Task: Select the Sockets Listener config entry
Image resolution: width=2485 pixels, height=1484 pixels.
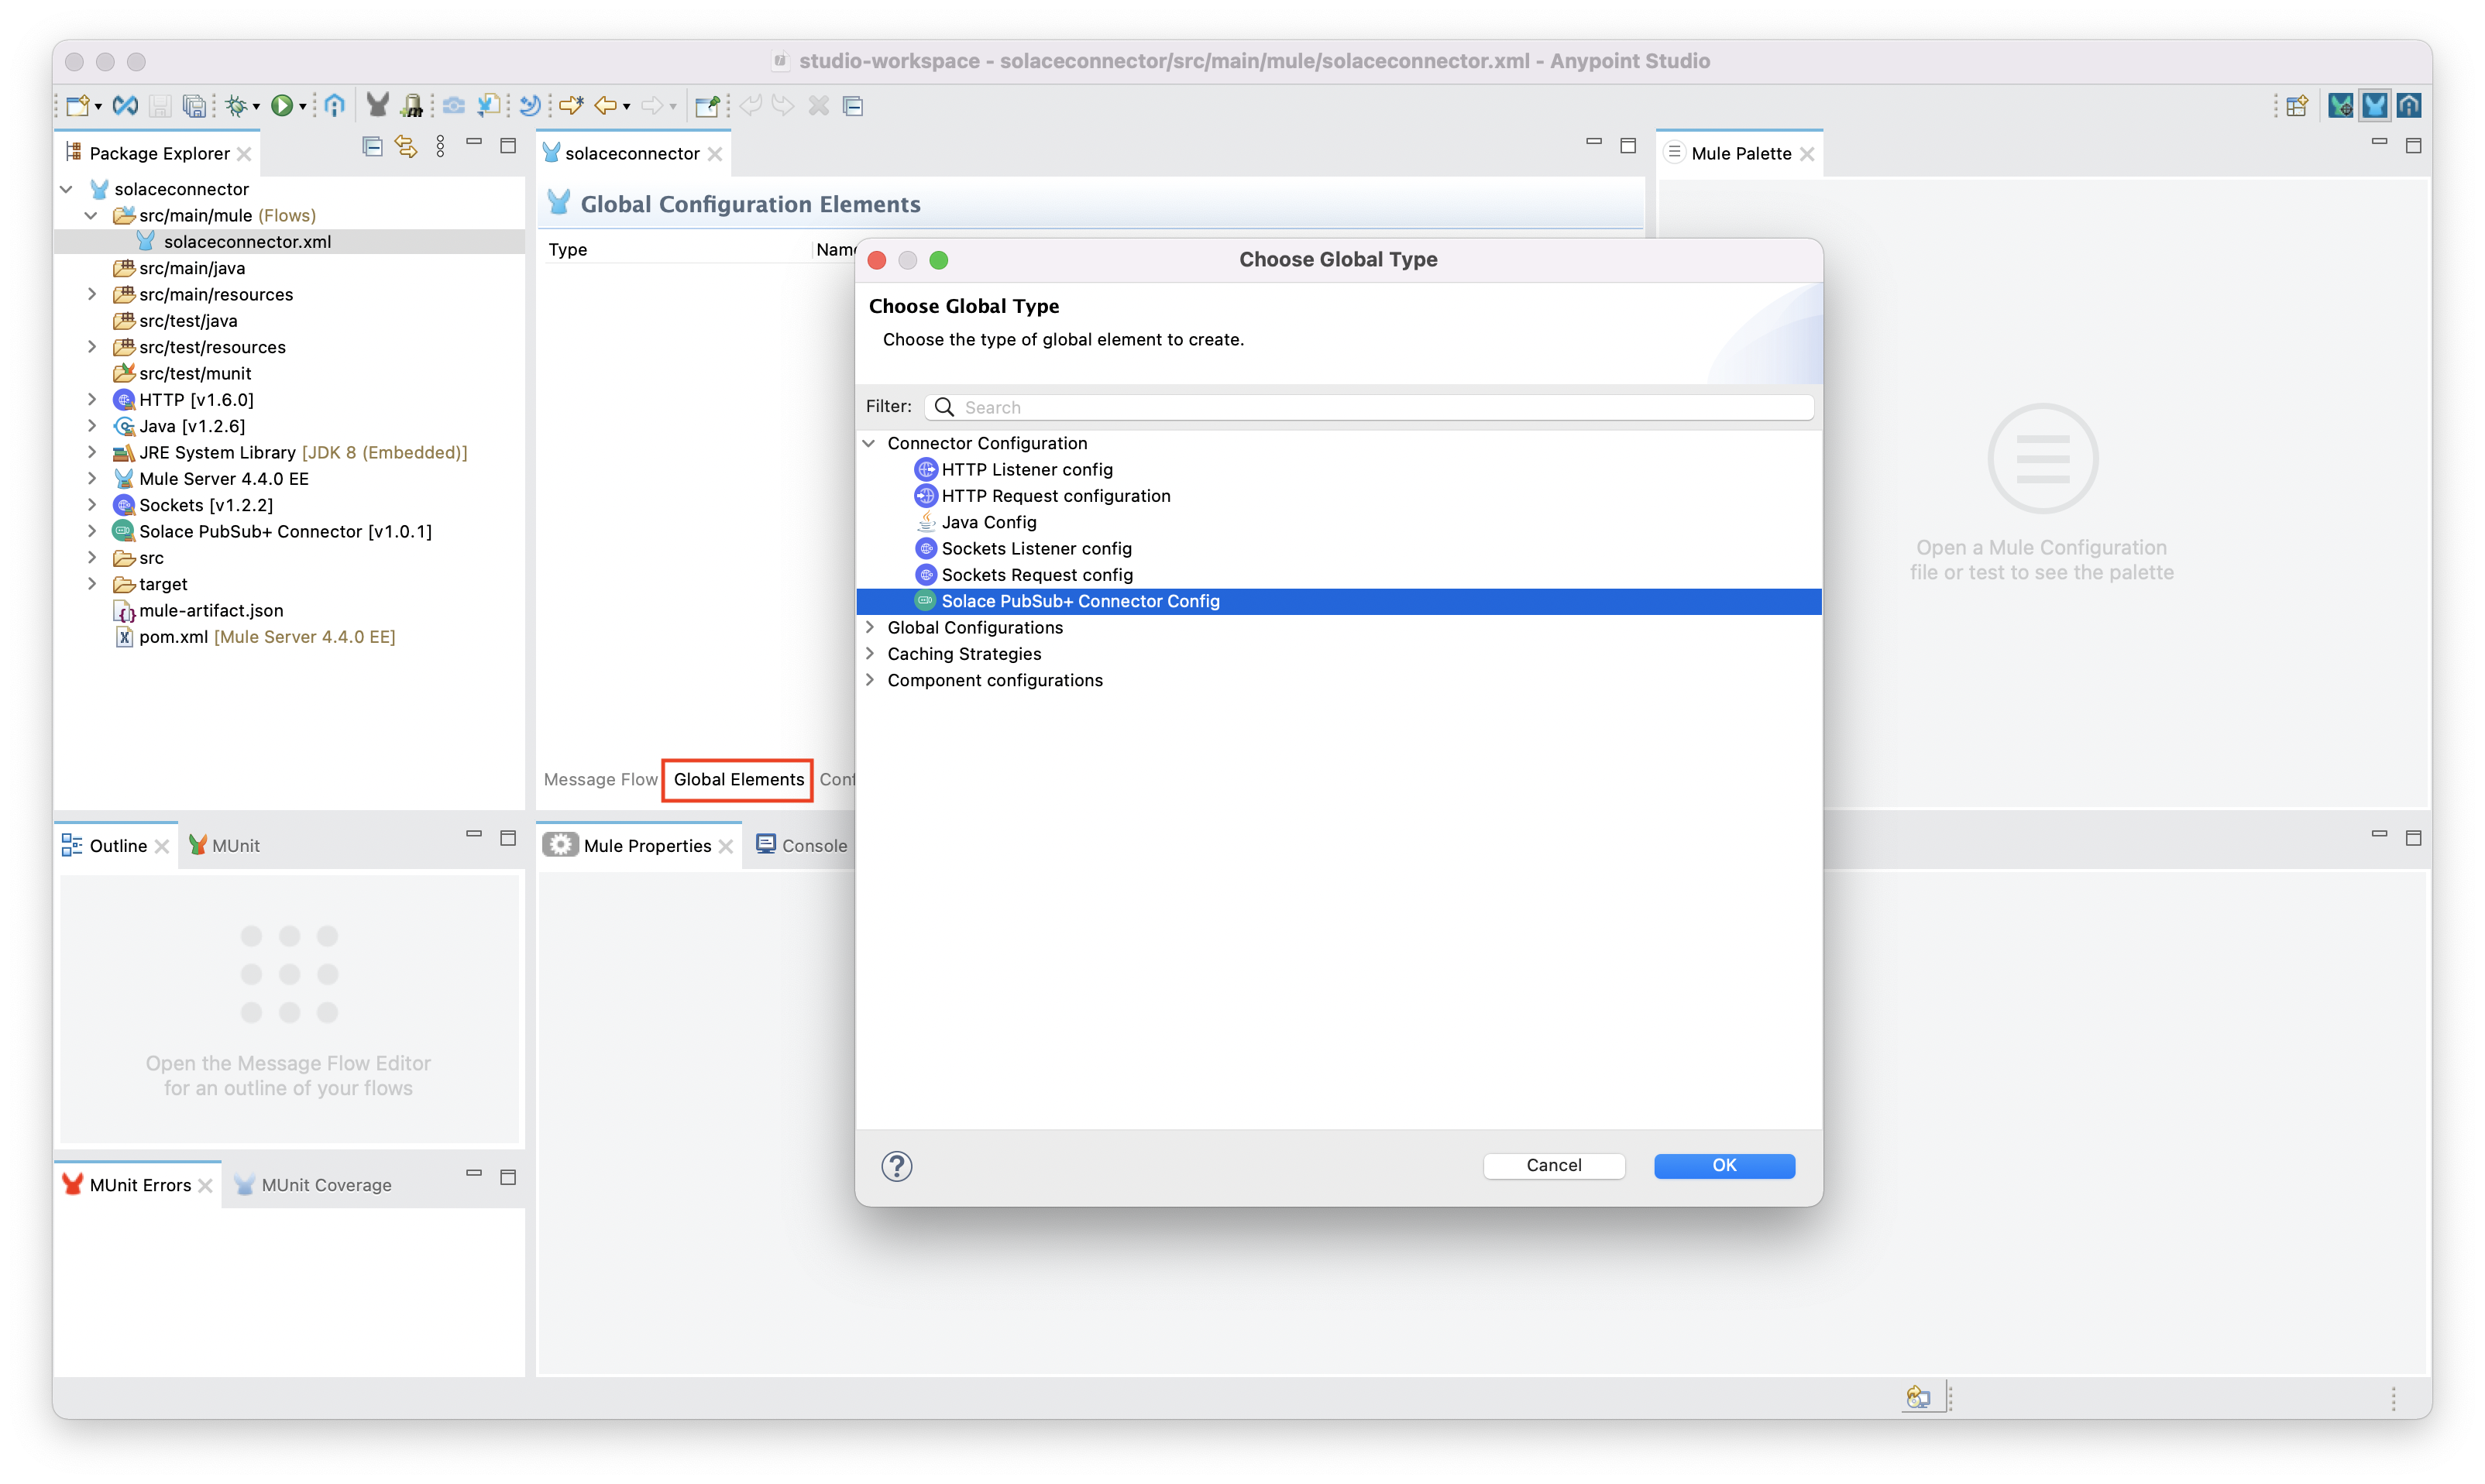Action: click(1036, 548)
